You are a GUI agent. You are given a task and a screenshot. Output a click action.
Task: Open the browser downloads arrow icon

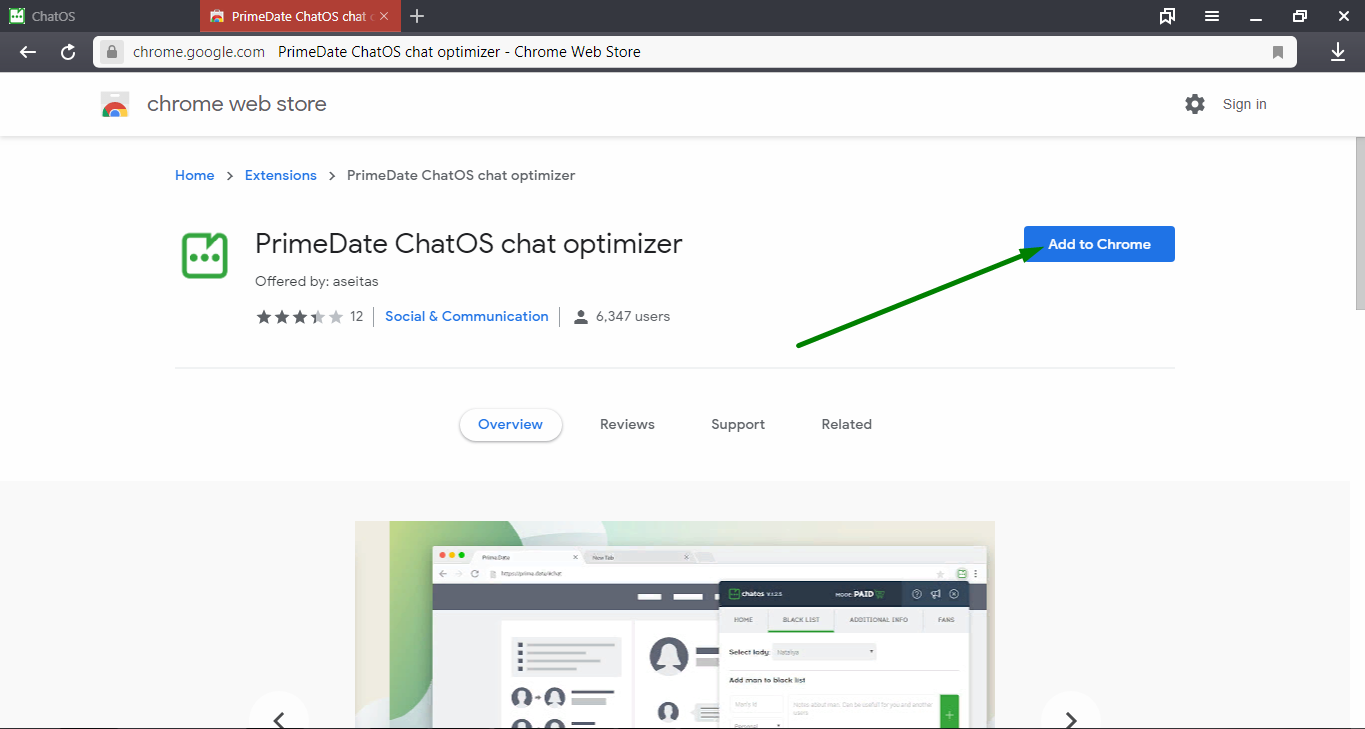1338,52
